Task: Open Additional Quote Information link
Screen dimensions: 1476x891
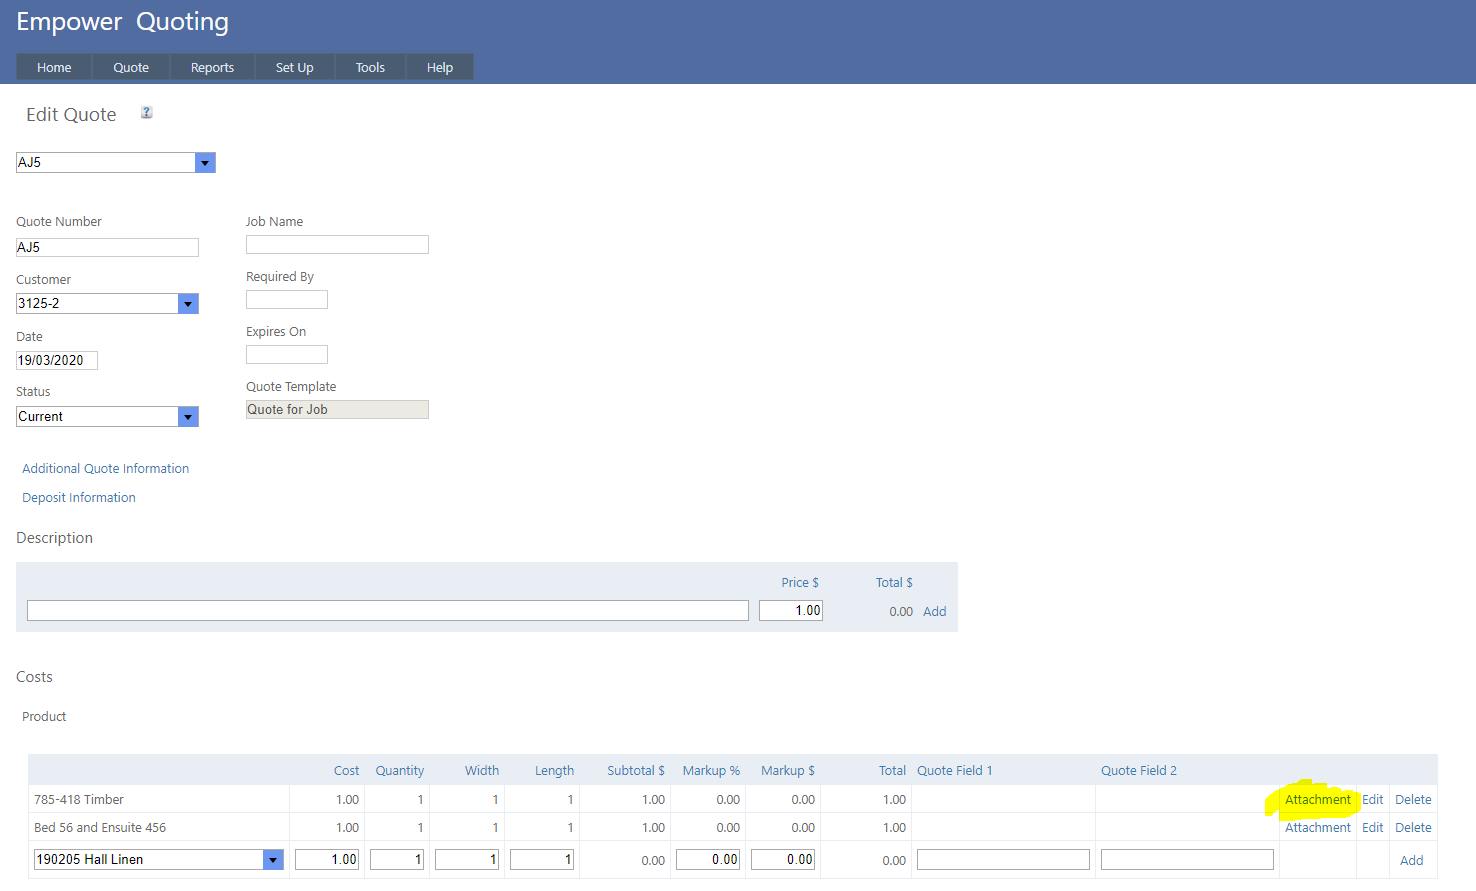Action: (x=105, y=469)
